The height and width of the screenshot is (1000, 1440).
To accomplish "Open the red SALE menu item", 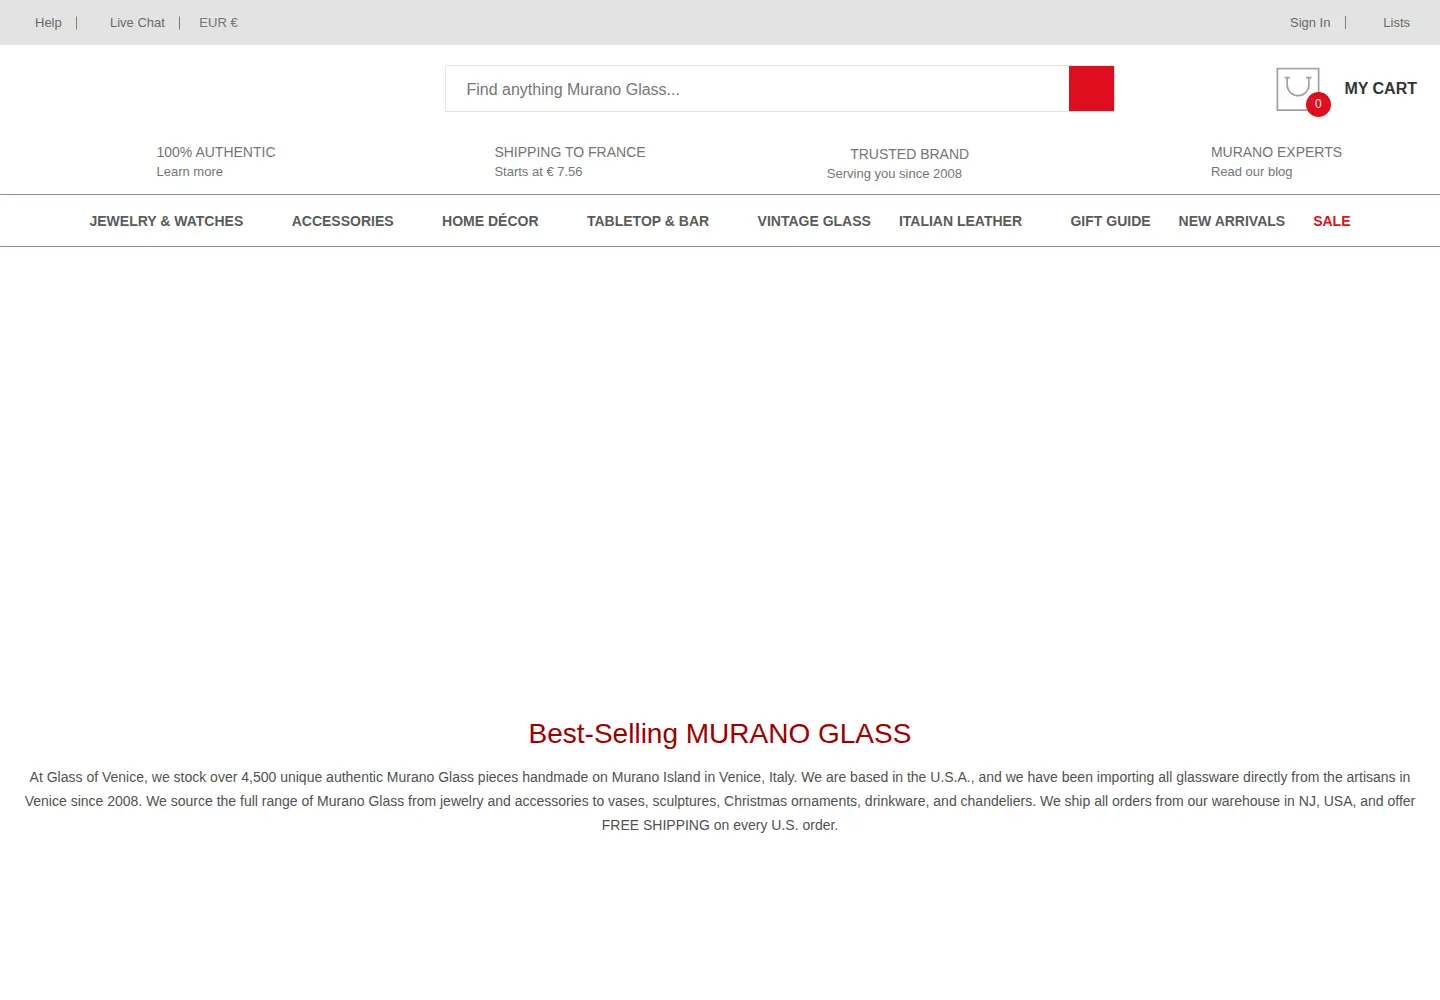I will click(x=1331, y=221).
